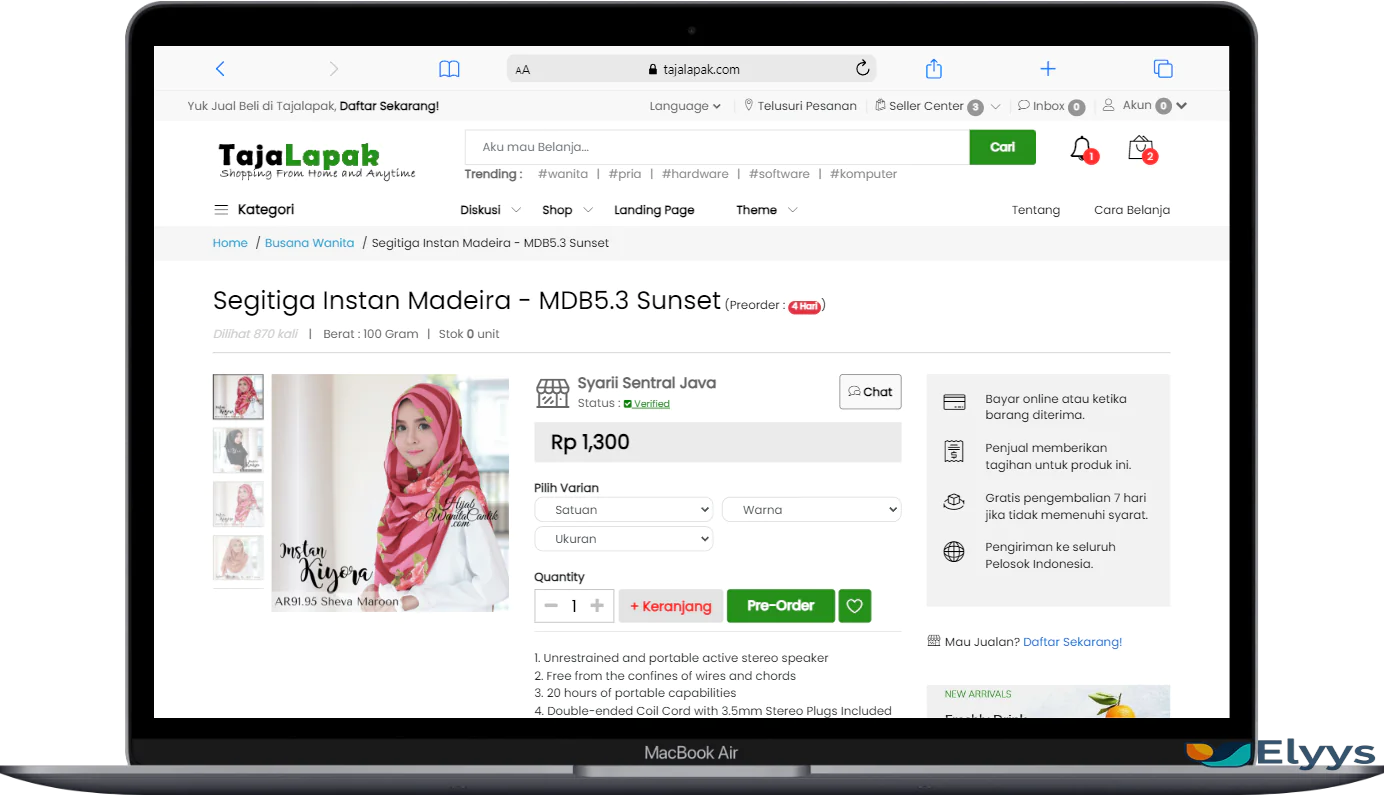Go to Busana Wanita breadcrumb
This screenshot has height=795, width=1384.
(309, 243)
